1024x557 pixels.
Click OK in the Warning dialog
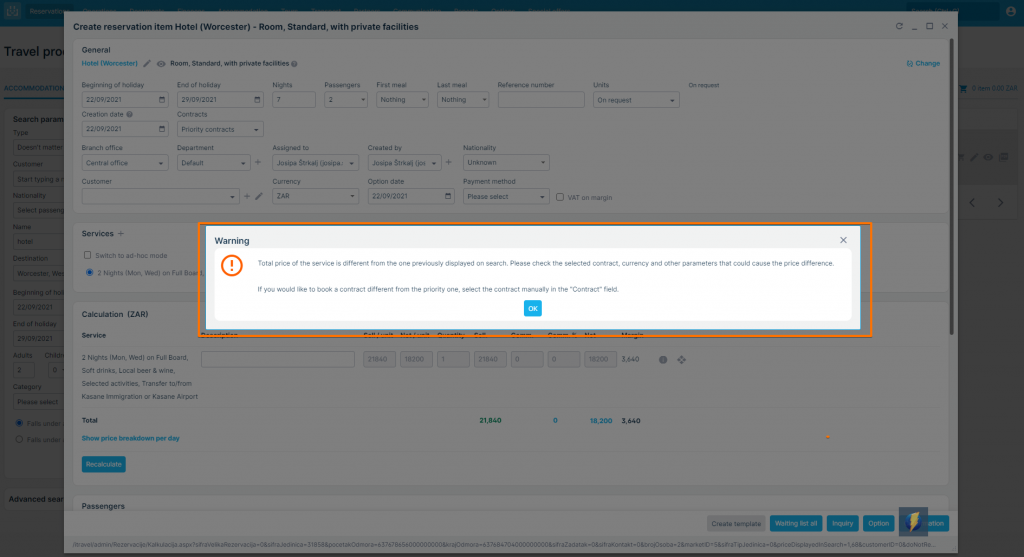pos(532,309)
